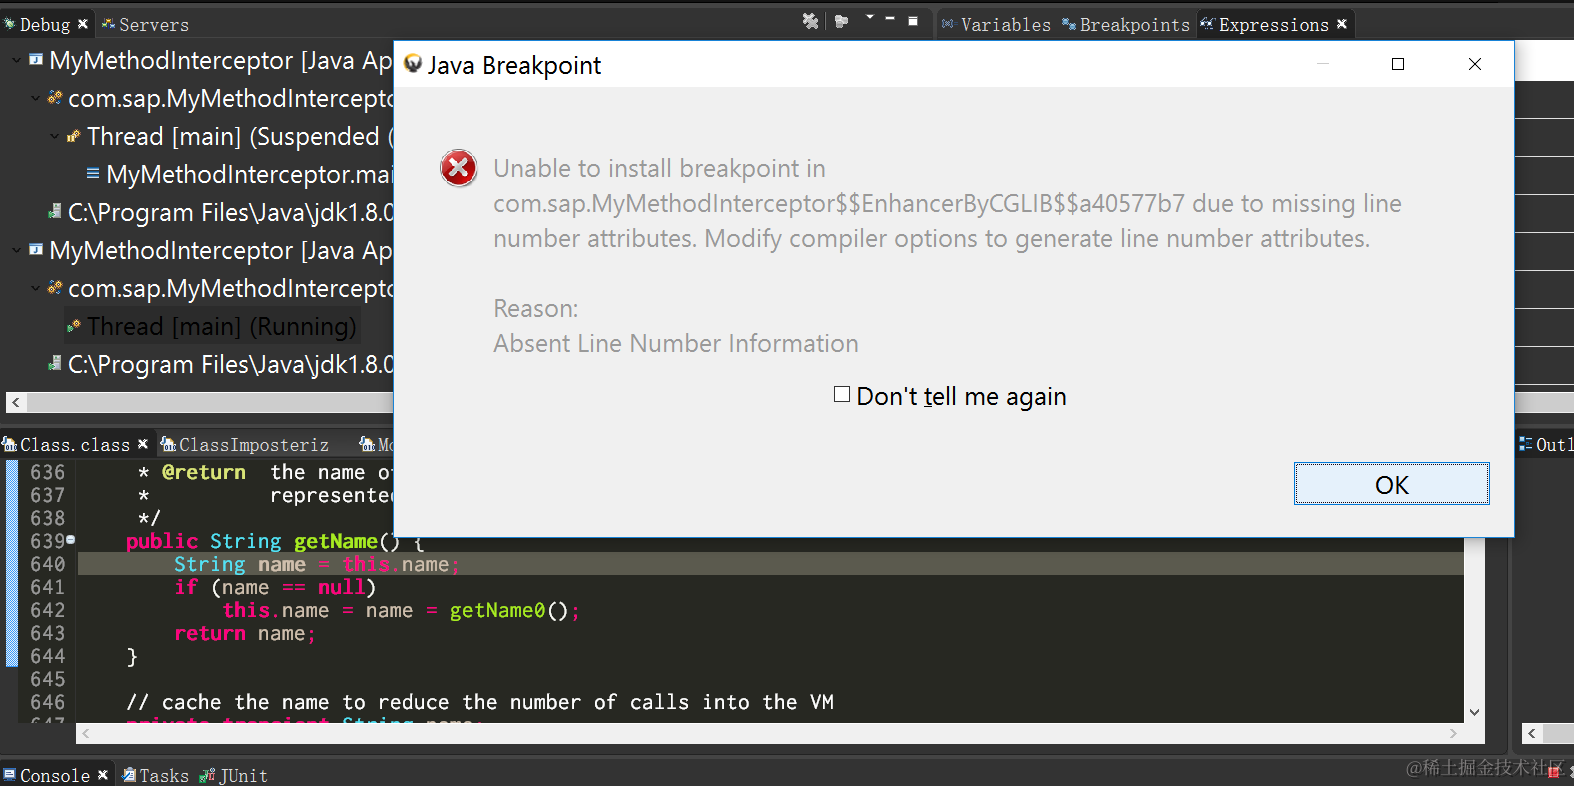Click the red error icon in dialog
Image resolution: width=1574 pixels, height=786 pixels.
pyautogui.click(x=459, y=169)
